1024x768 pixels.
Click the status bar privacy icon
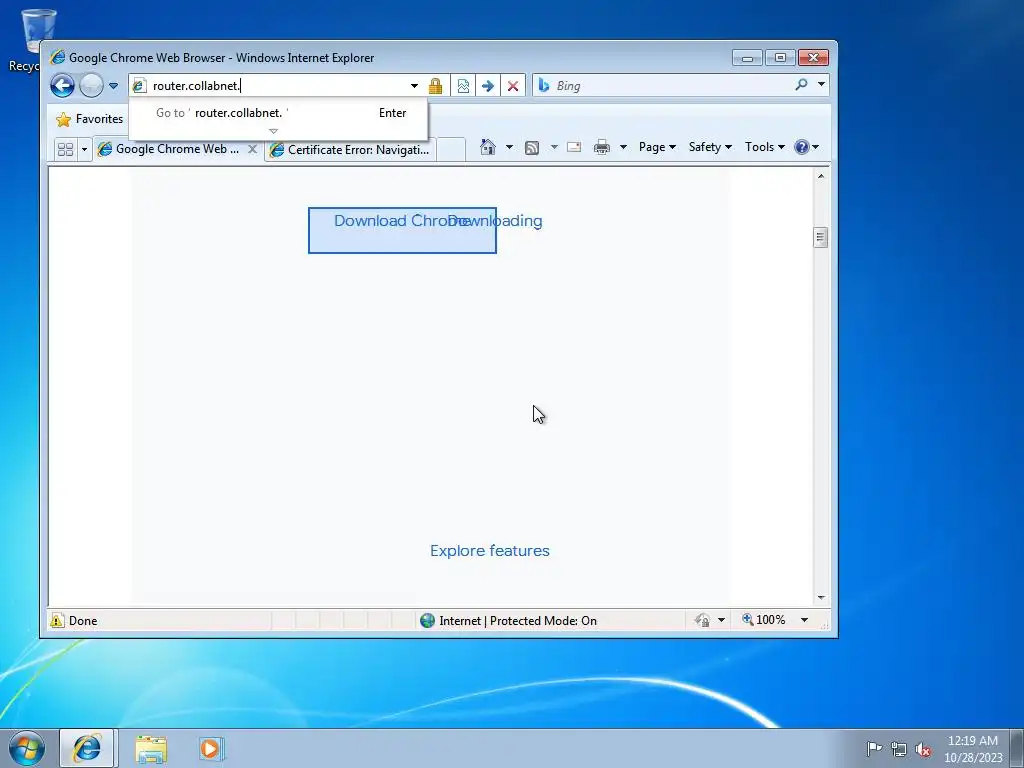pos(703,620)
